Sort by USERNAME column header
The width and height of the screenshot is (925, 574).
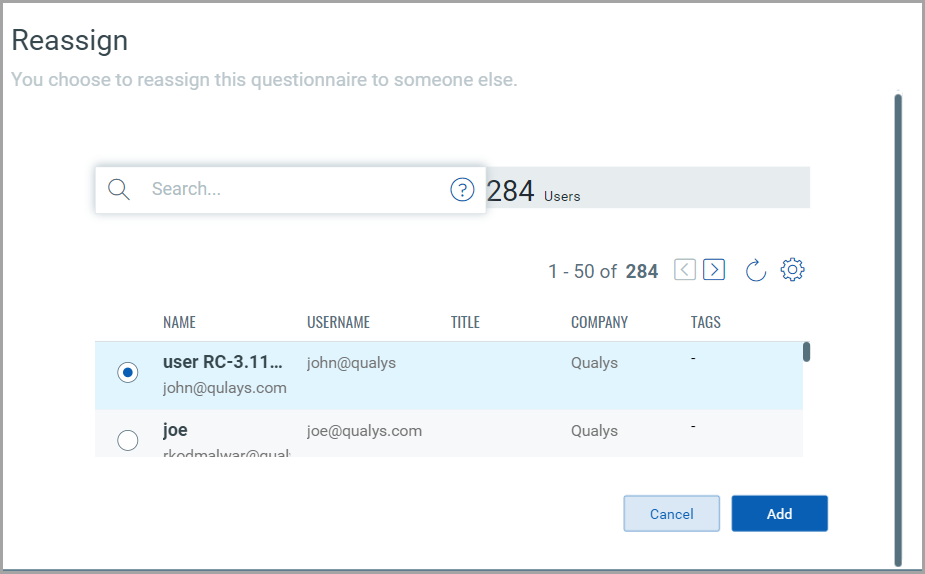click(338, 322)
